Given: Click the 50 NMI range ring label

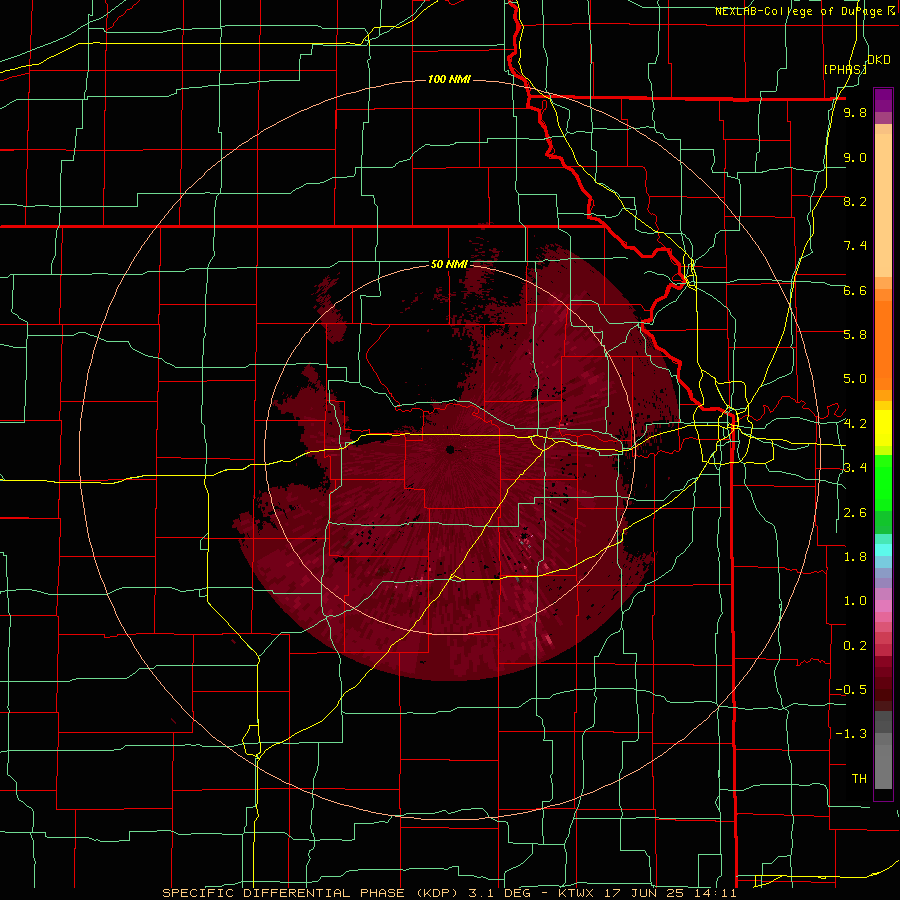Looking at the screenshot, I should [x=449, y=265].
